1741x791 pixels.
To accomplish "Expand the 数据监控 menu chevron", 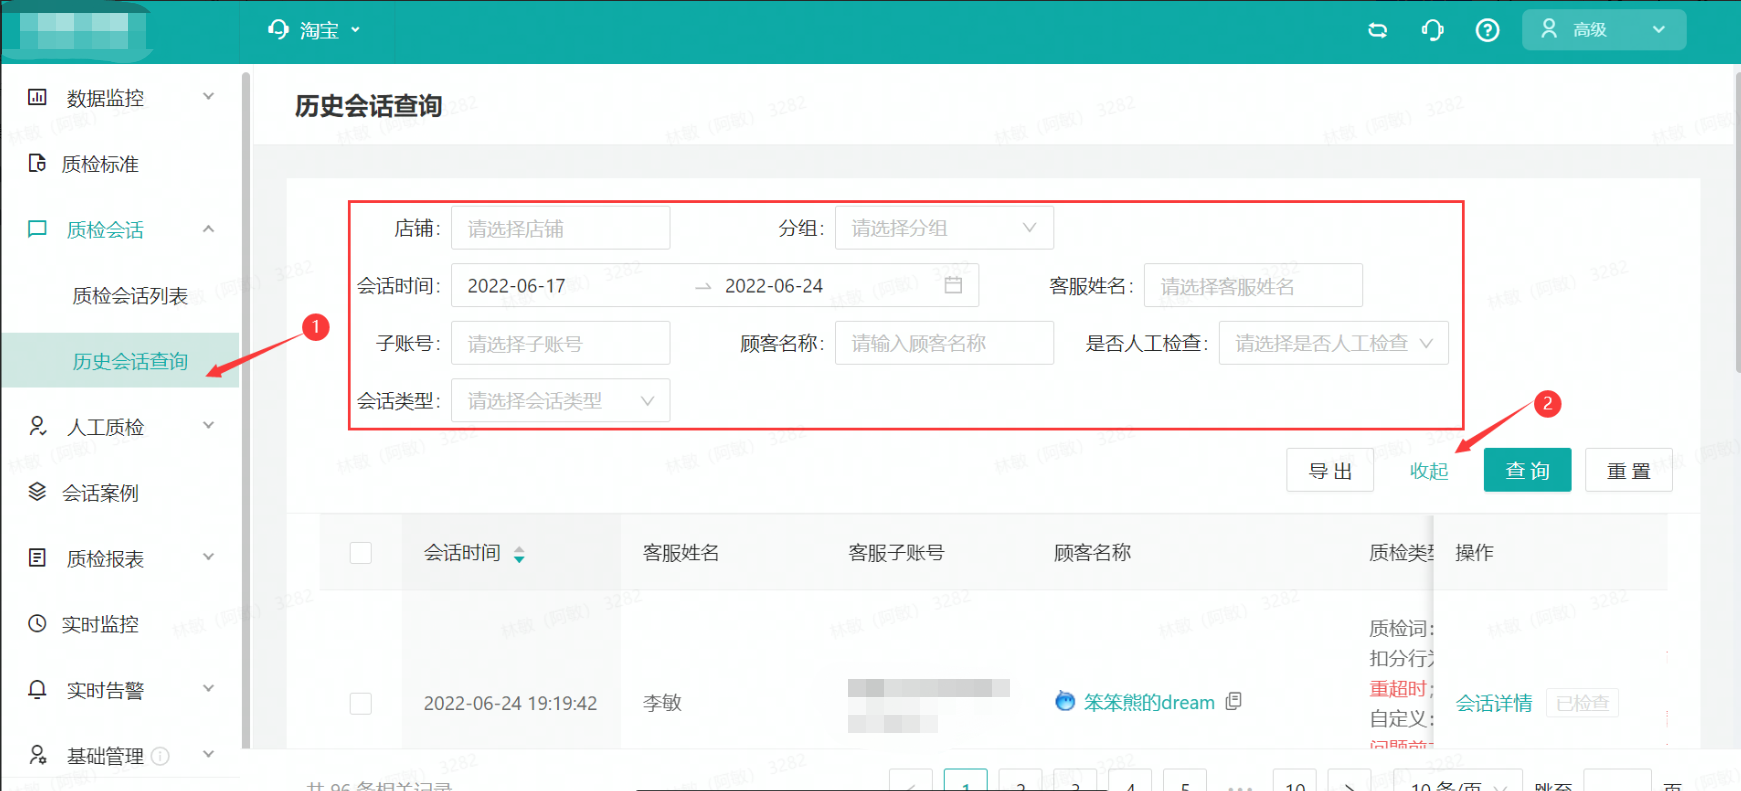I will (x=208, y=97).
